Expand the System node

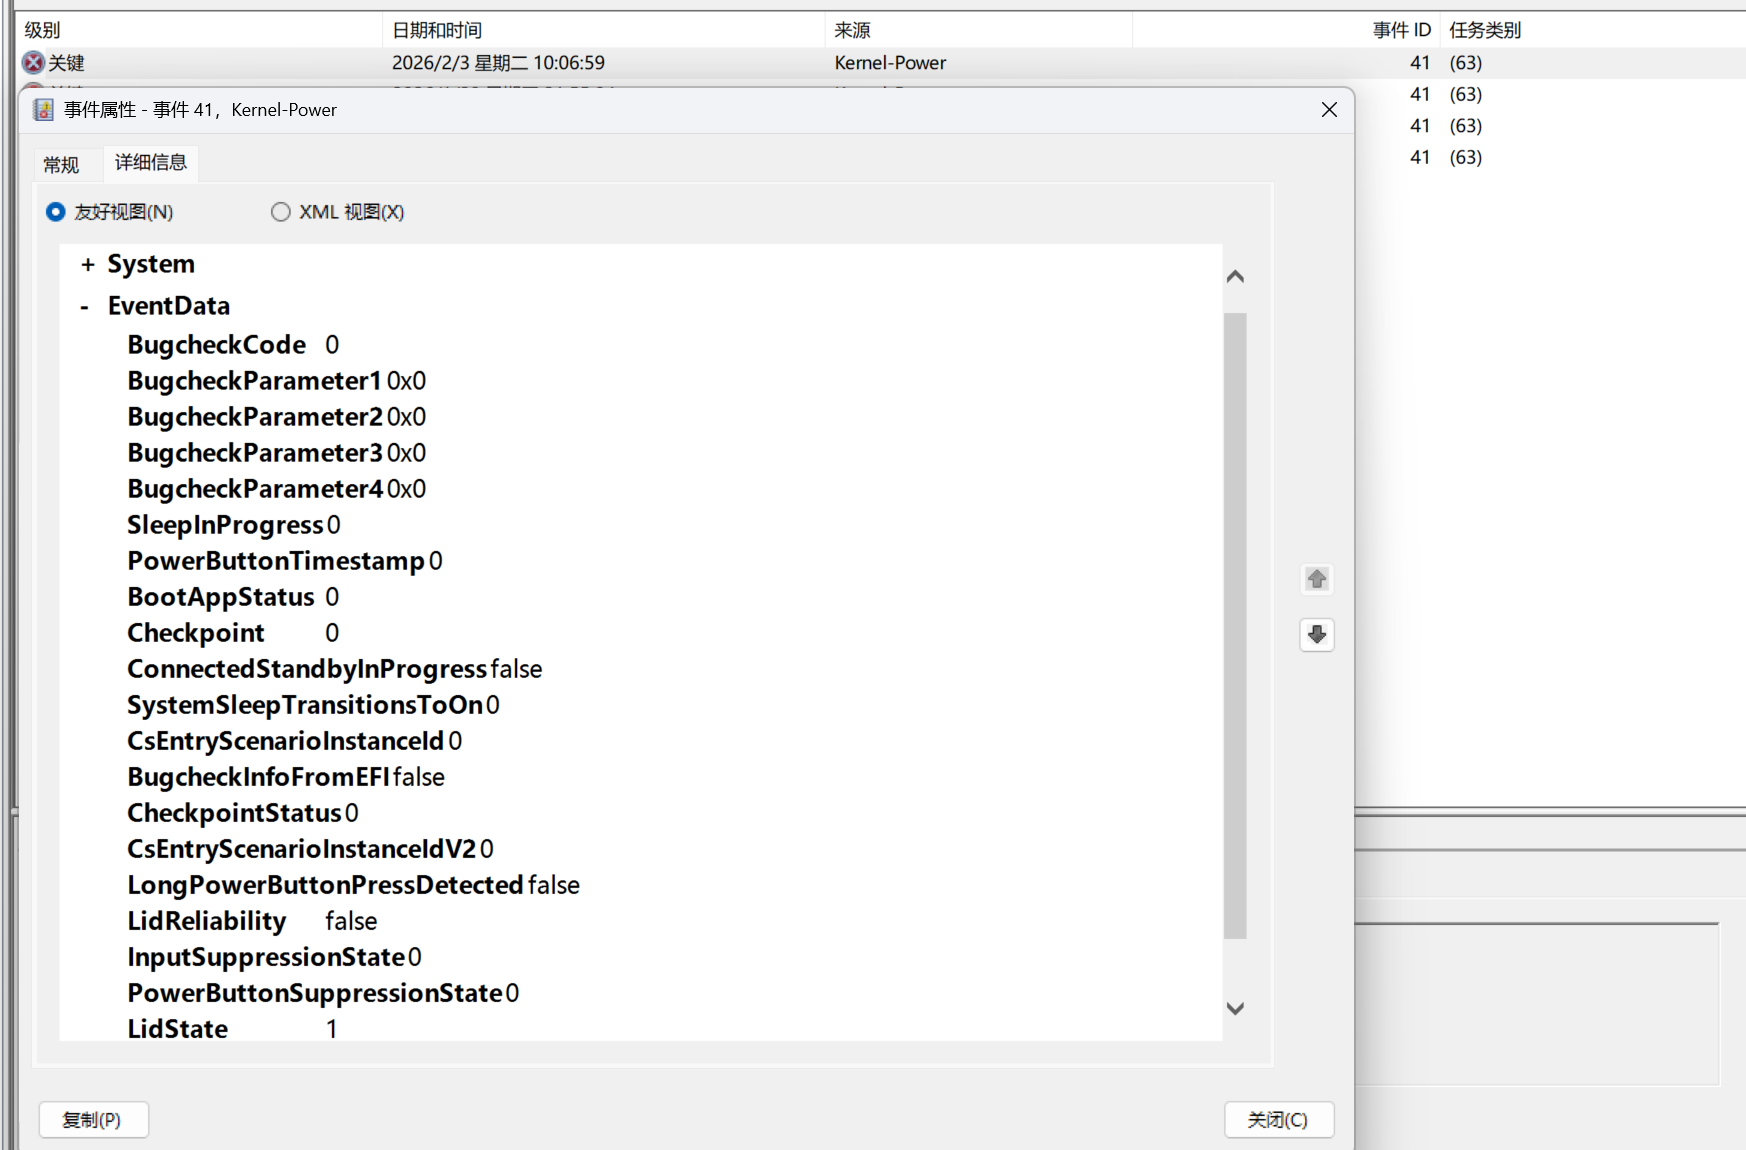(x=88, y=265)
